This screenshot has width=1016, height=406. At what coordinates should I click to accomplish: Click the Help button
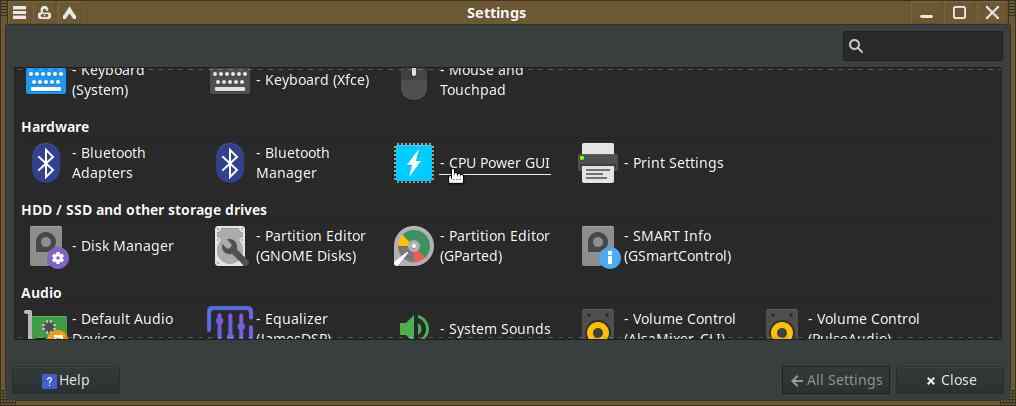[66, 380]
